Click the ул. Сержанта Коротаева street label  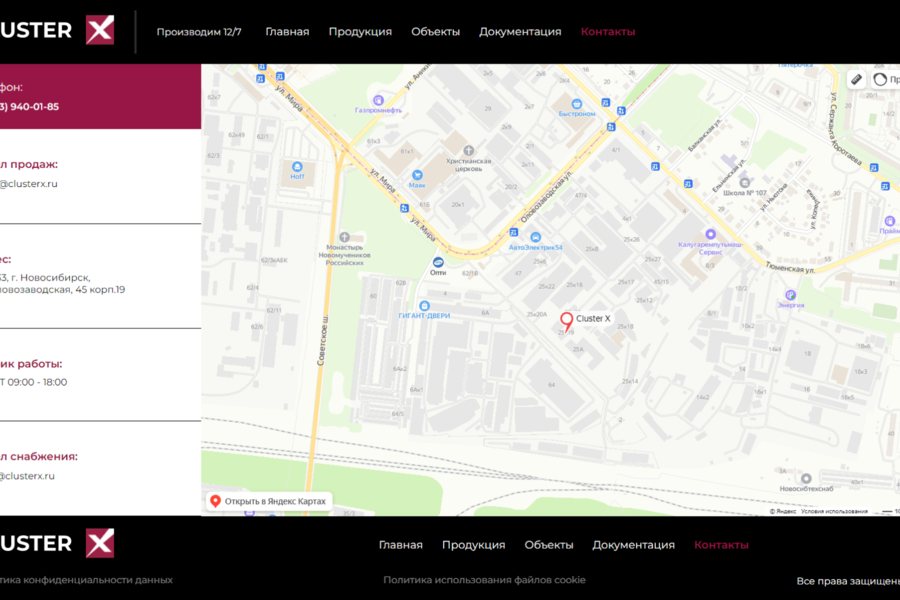pyautogui.click(x=846, y=129)
